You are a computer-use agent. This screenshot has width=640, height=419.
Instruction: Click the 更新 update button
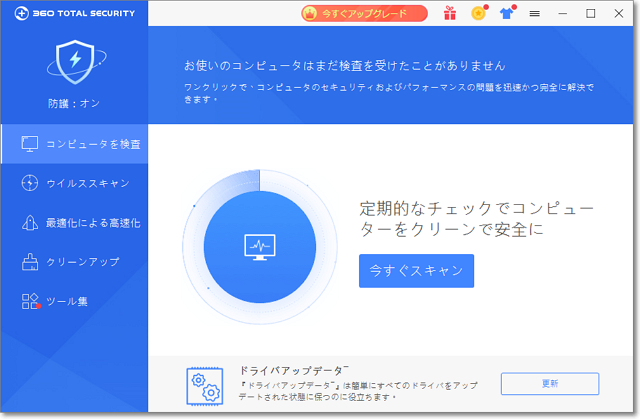coord(549,384)
